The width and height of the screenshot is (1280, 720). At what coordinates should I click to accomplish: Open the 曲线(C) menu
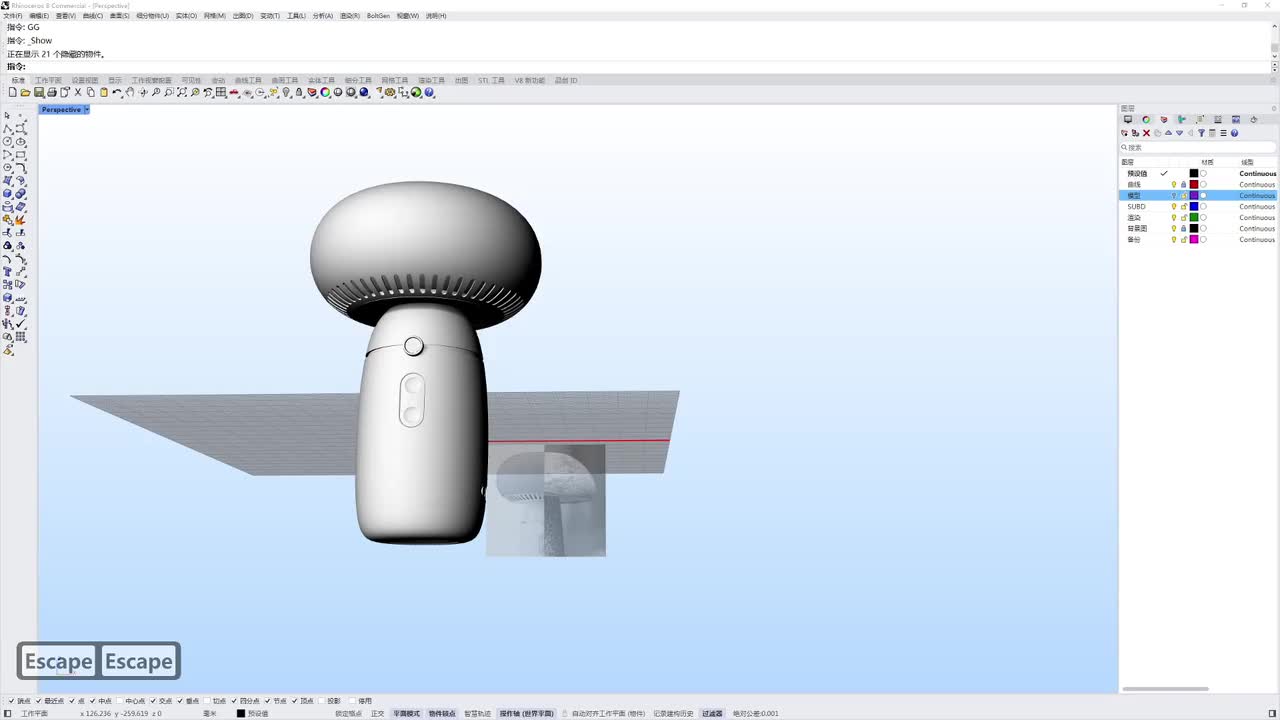(x=92, y=16)
